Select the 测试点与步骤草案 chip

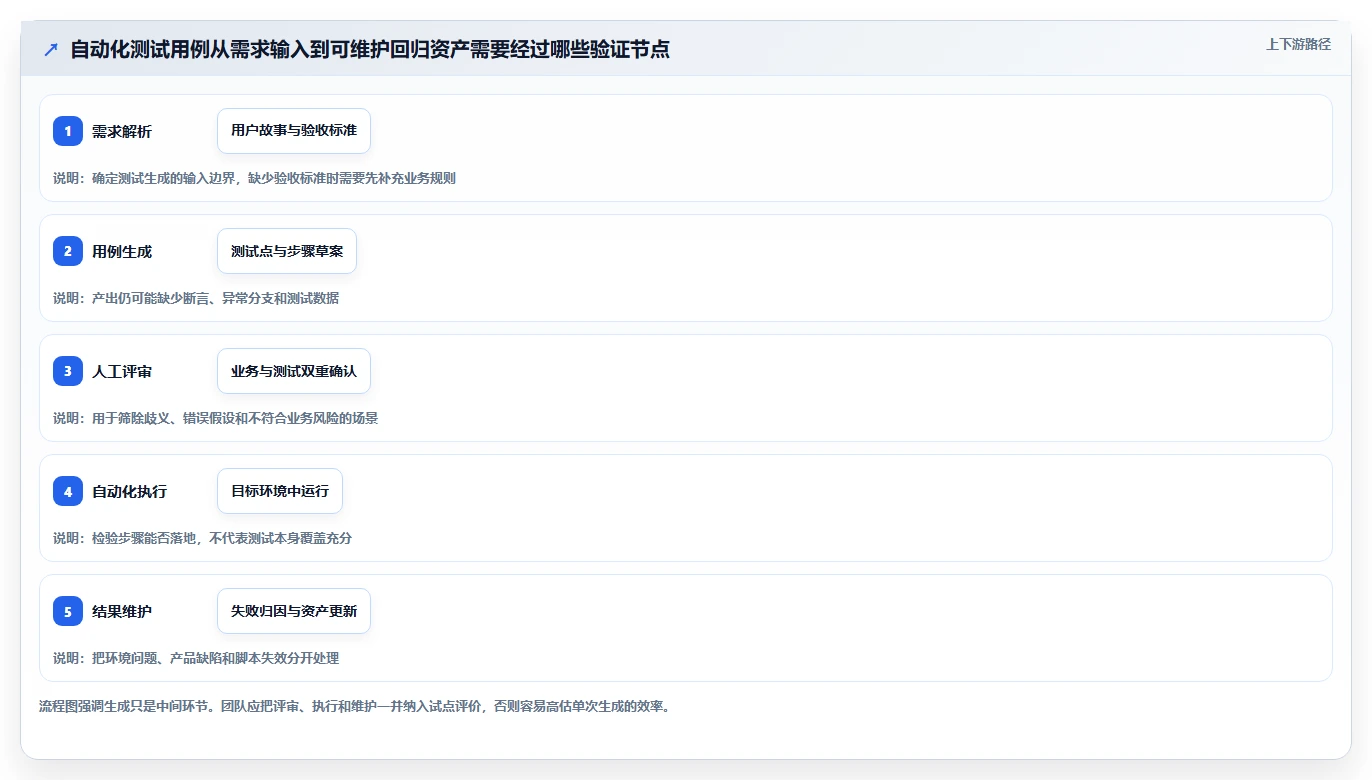point(287,251)
